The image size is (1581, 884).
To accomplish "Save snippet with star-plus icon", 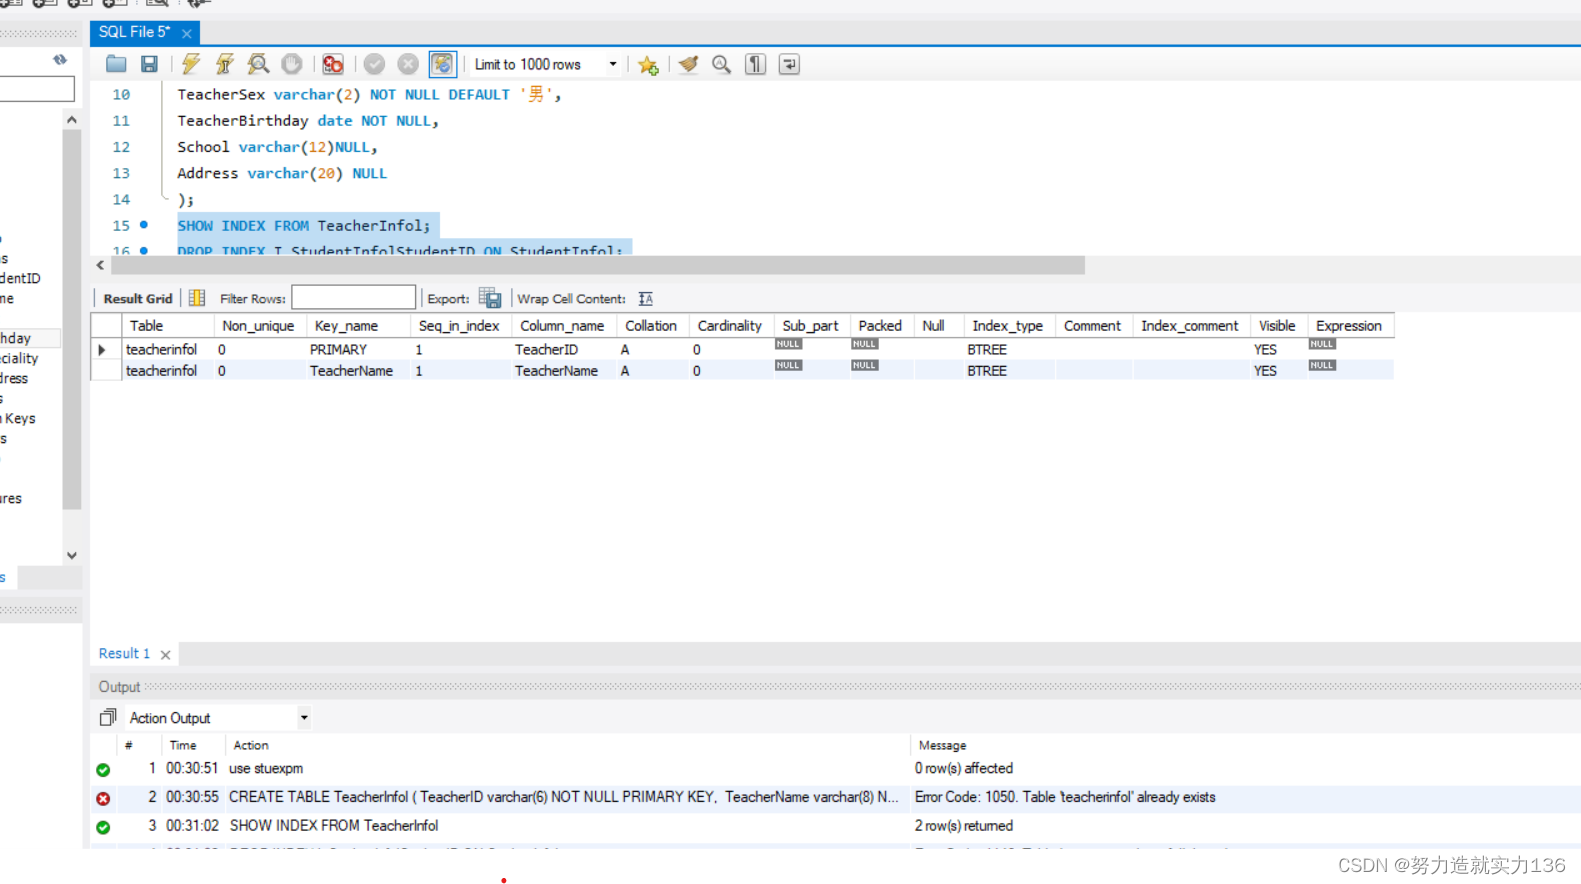I will [x=648, y=65].
